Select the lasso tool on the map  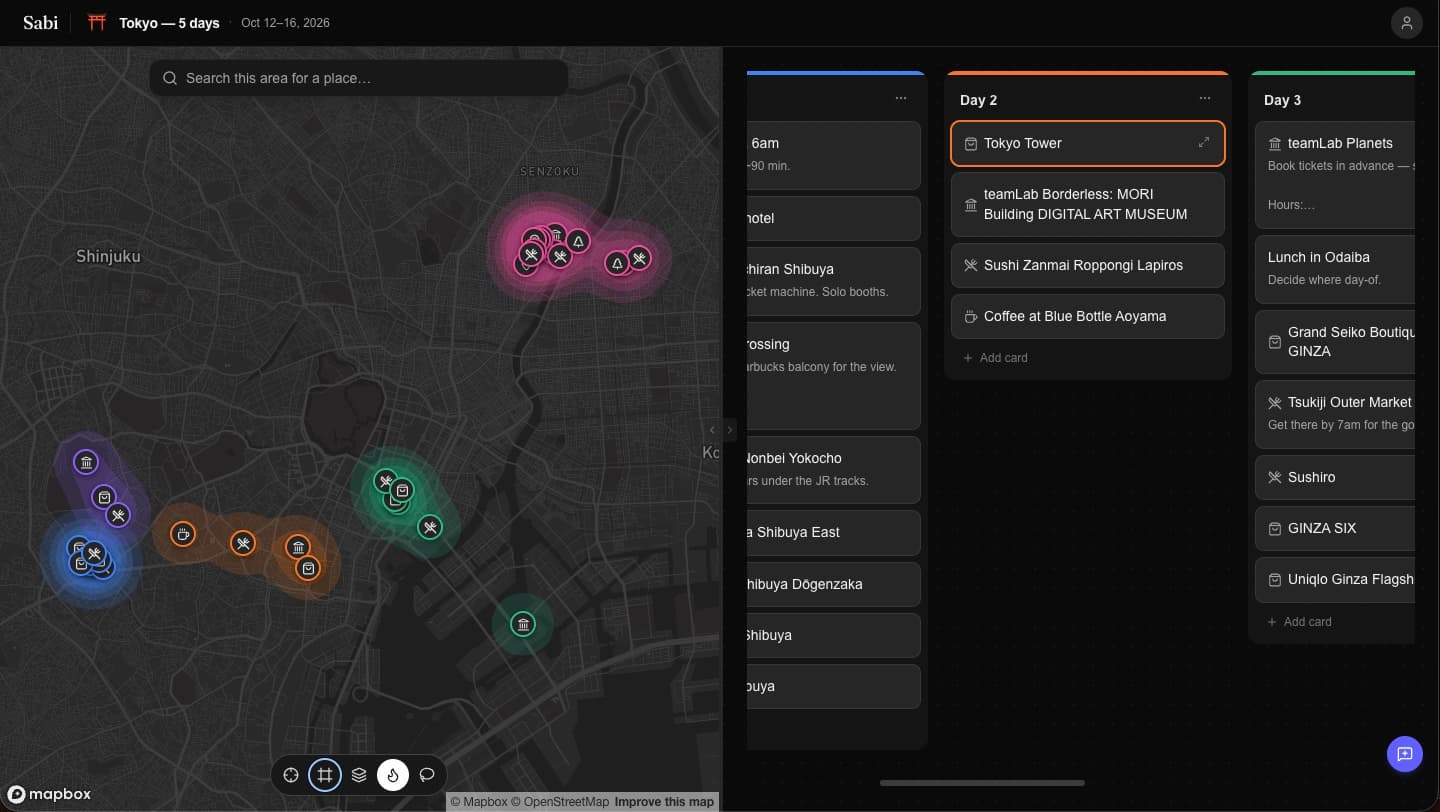click(427, 775)
